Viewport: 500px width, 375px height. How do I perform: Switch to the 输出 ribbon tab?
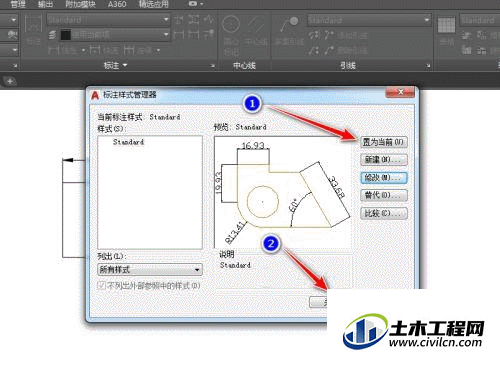point(45,4)
